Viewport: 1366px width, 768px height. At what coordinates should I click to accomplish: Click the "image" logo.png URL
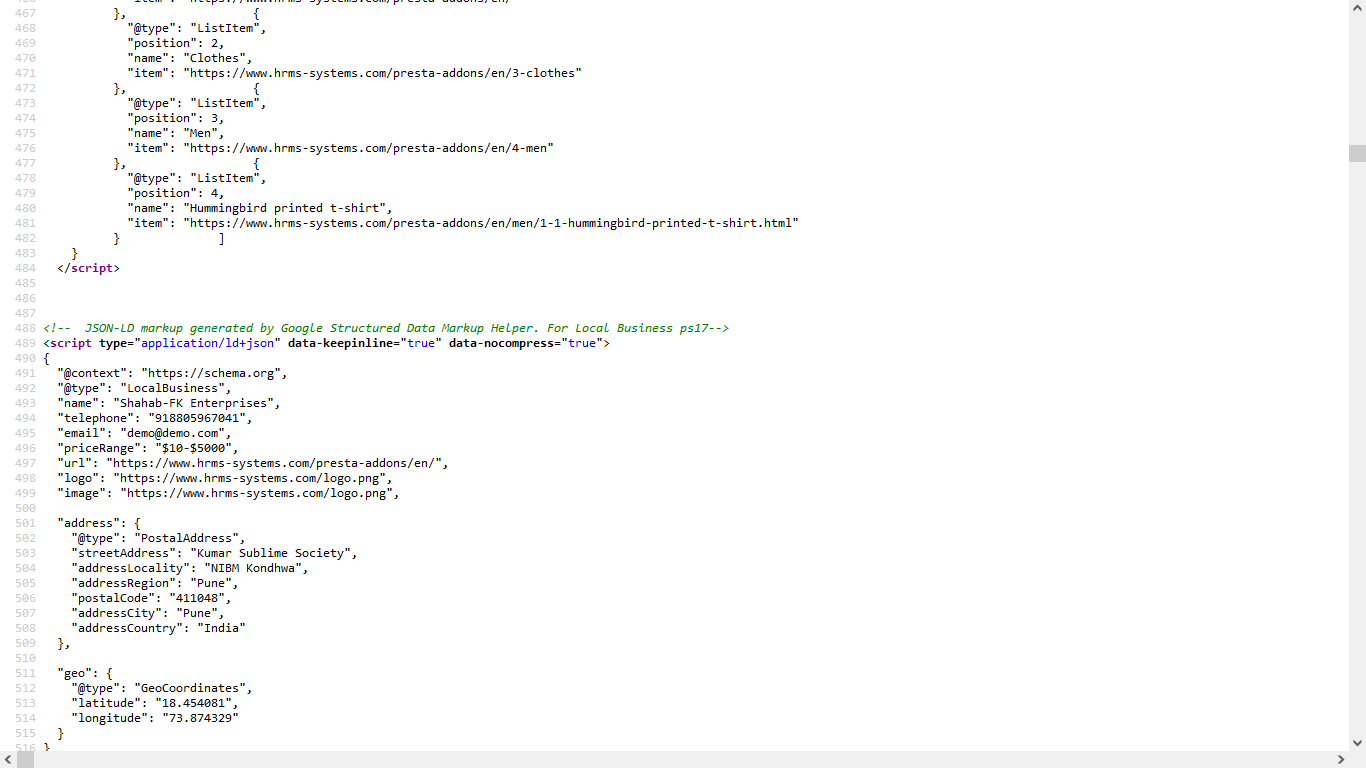coord(256,493)
